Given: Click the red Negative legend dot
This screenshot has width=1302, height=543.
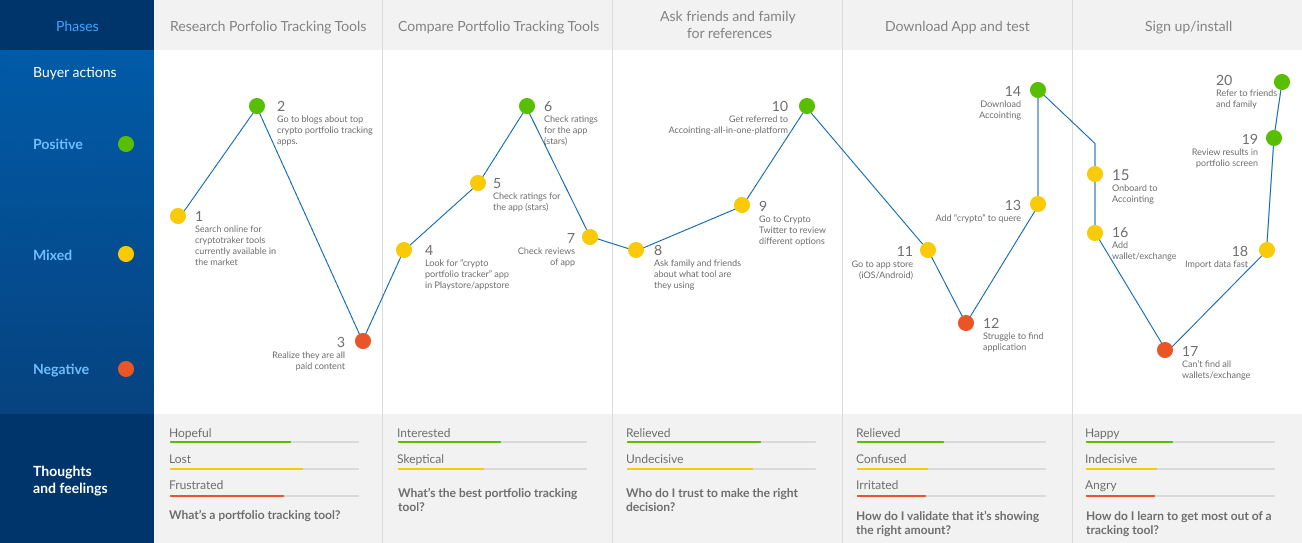Looking at the screenshot, I should tap(126, 369).
